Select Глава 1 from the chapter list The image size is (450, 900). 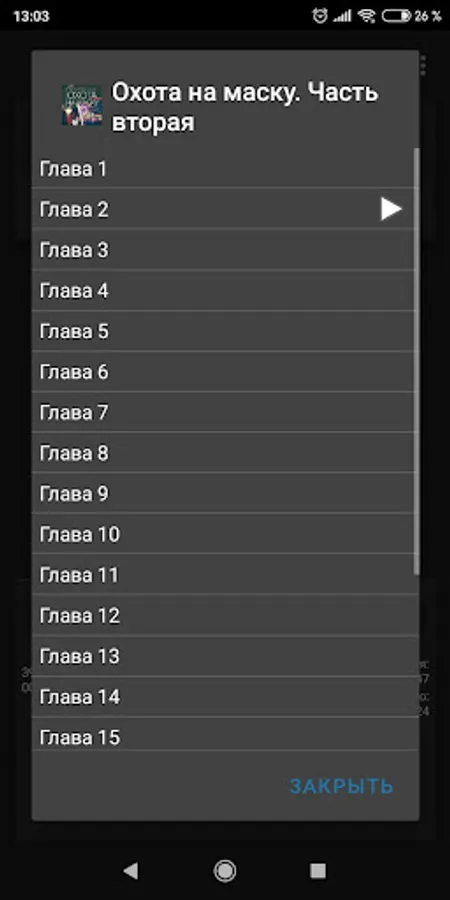tap(225, 169)
